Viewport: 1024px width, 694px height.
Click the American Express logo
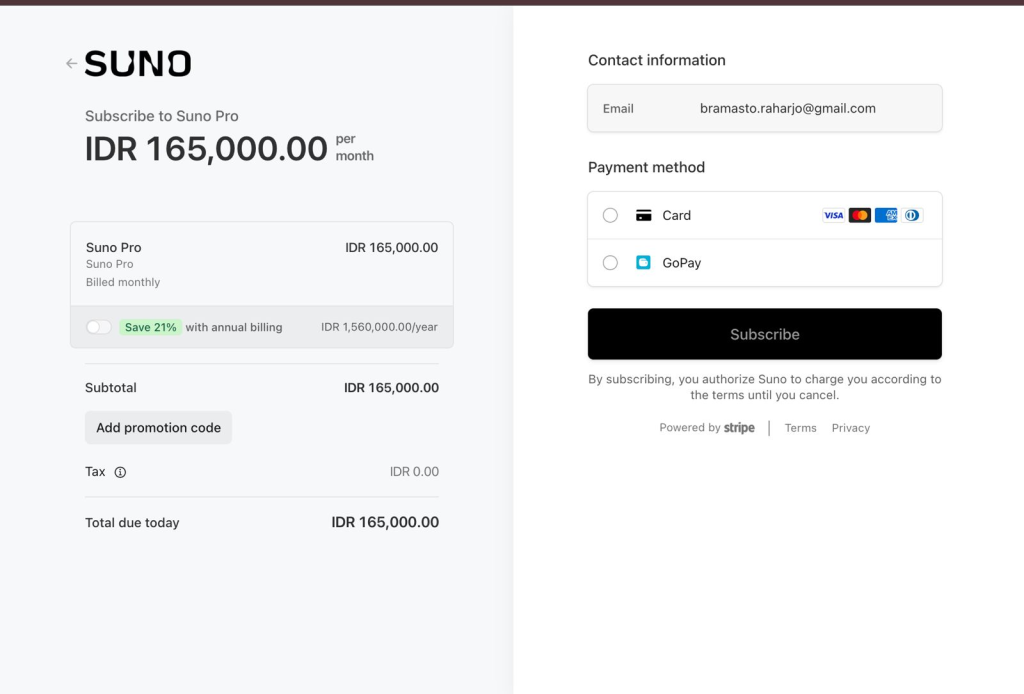click(x=886, y=215)
